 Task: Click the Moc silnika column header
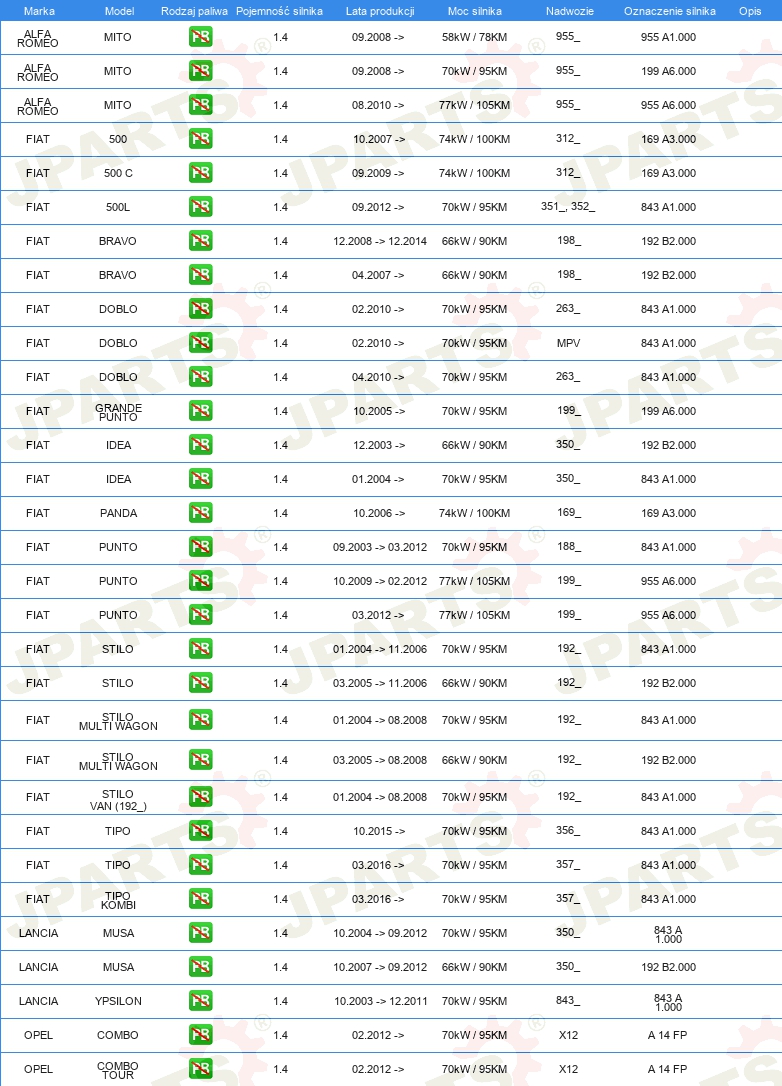pos(474,11)
